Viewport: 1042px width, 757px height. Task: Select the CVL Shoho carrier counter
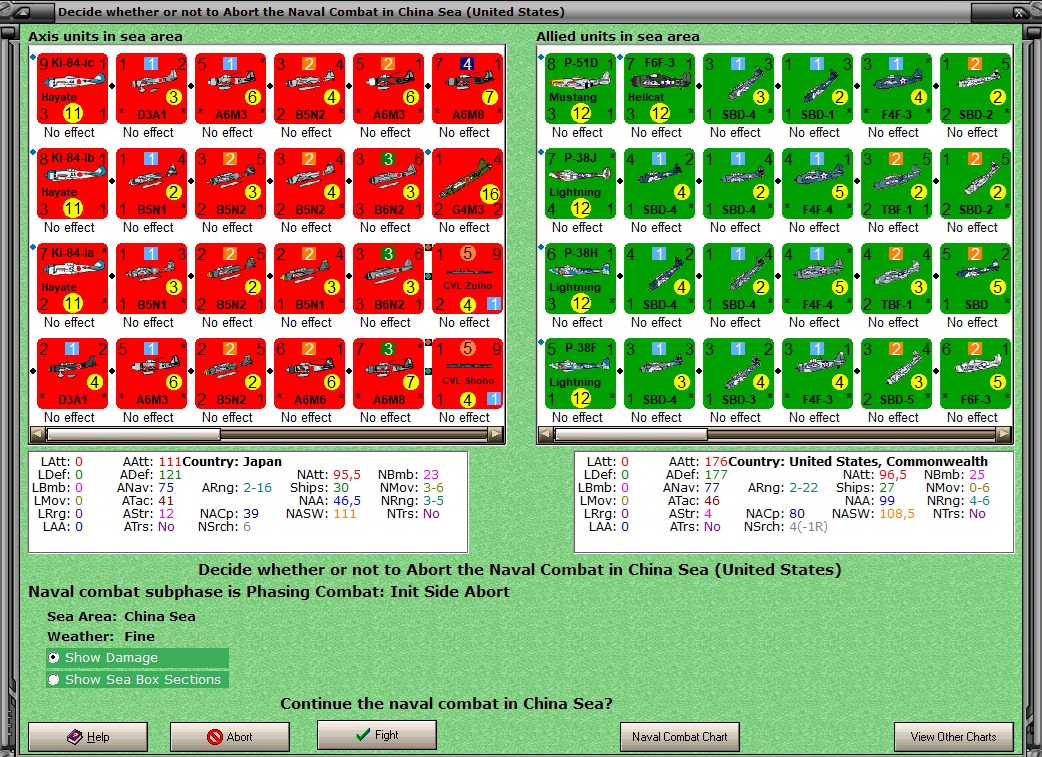click(x=467, y=374)
